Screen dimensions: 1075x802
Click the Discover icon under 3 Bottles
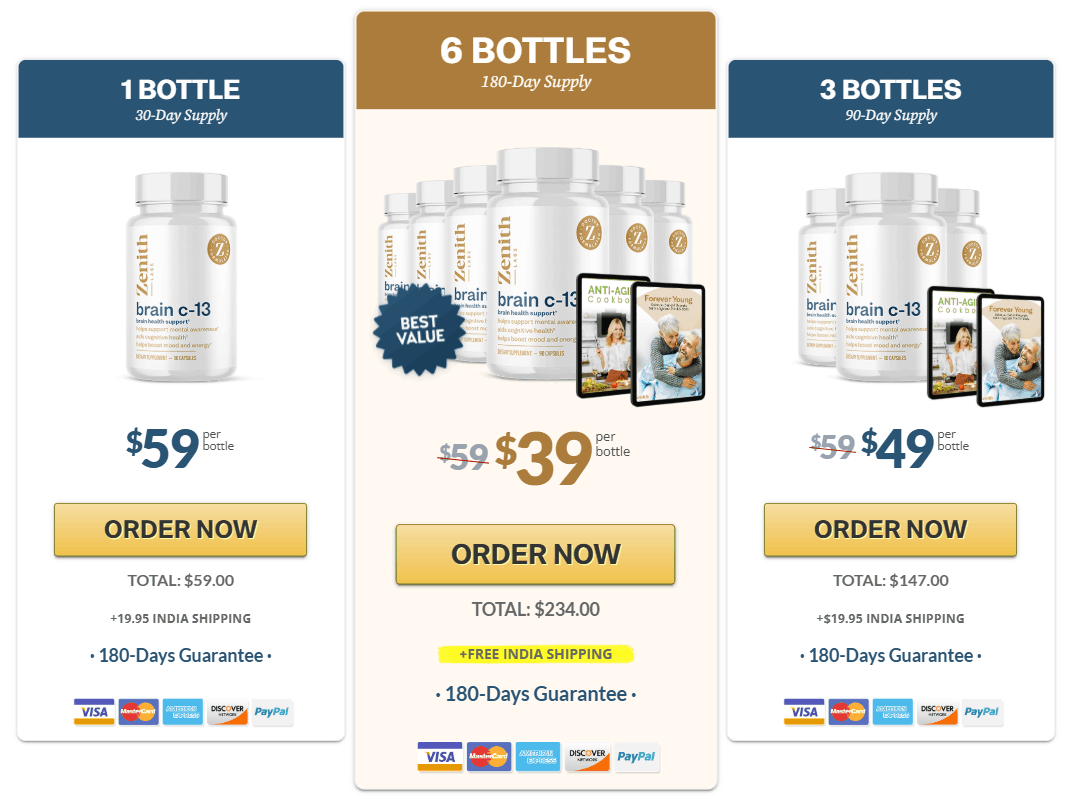click(937, 712)
